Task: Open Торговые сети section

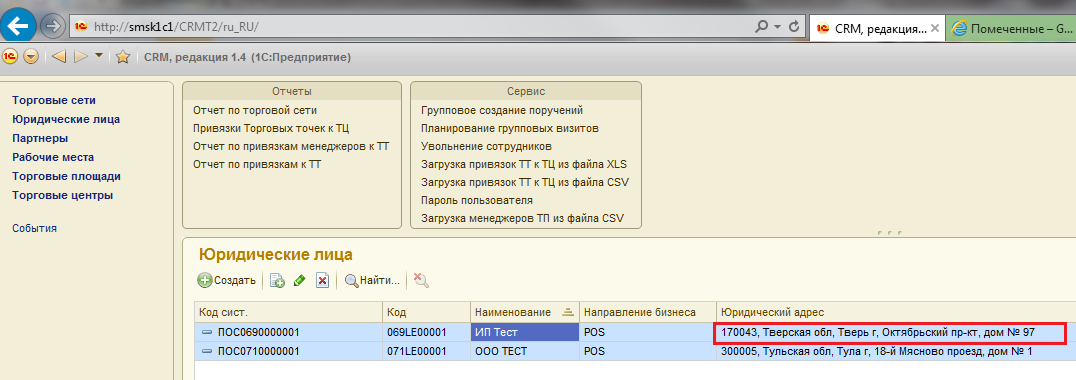Action: [x=54, y=100]
